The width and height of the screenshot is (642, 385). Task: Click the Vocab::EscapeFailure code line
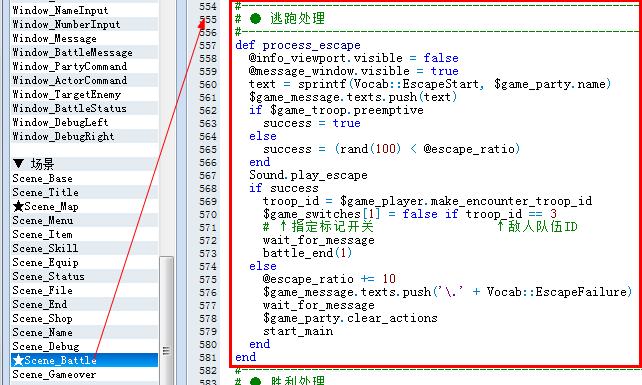point(448,292)
